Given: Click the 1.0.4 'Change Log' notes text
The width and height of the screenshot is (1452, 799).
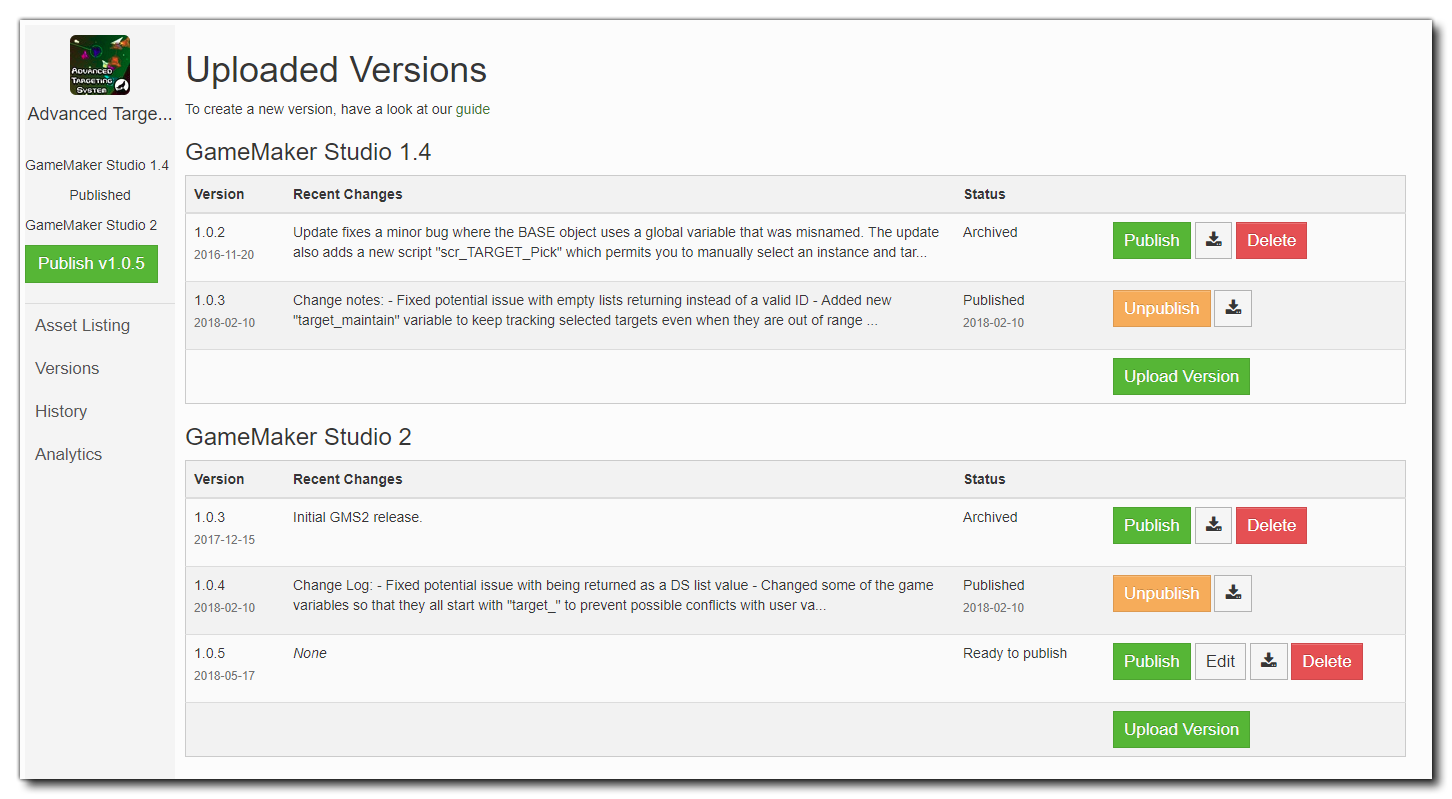Looking at the screenshot, I should 613,595.
